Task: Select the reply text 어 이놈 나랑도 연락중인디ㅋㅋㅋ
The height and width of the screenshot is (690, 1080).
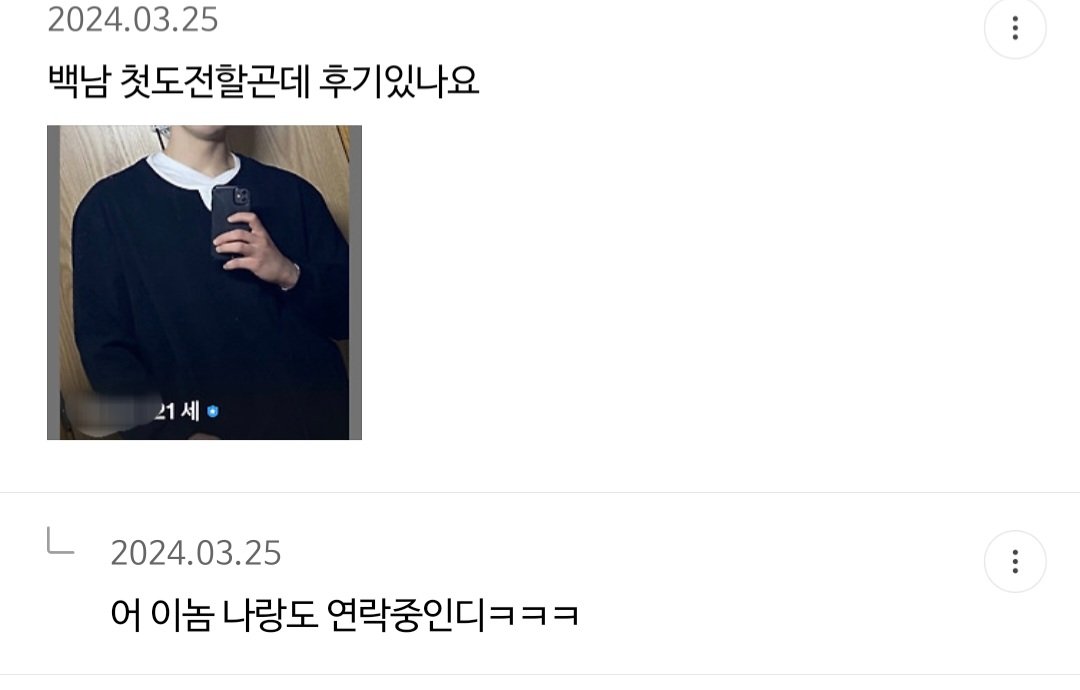Action: click(x=344, y=614)
